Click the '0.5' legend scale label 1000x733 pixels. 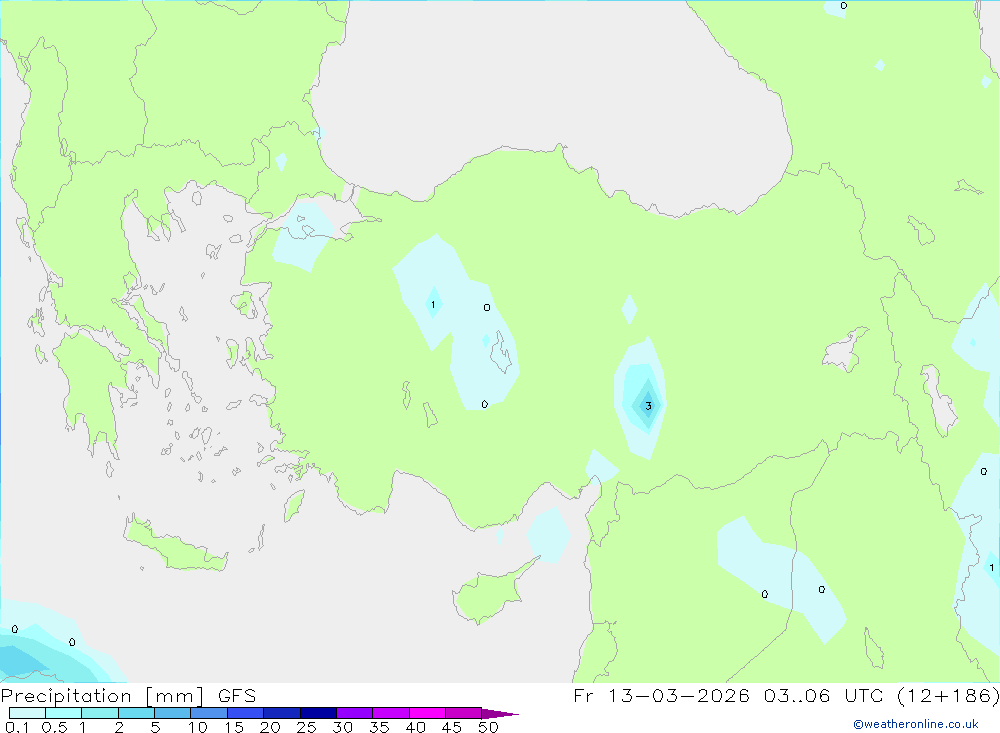[54, 727]
